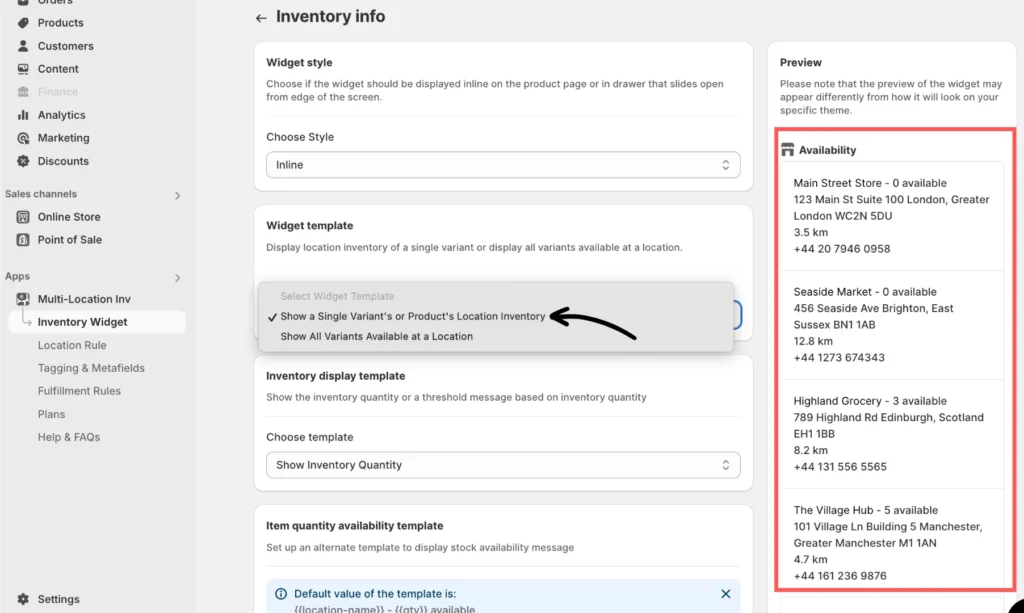Click the Analytics chart icon
This screenshot has width=1024, height=613.
tap(23, 115)
